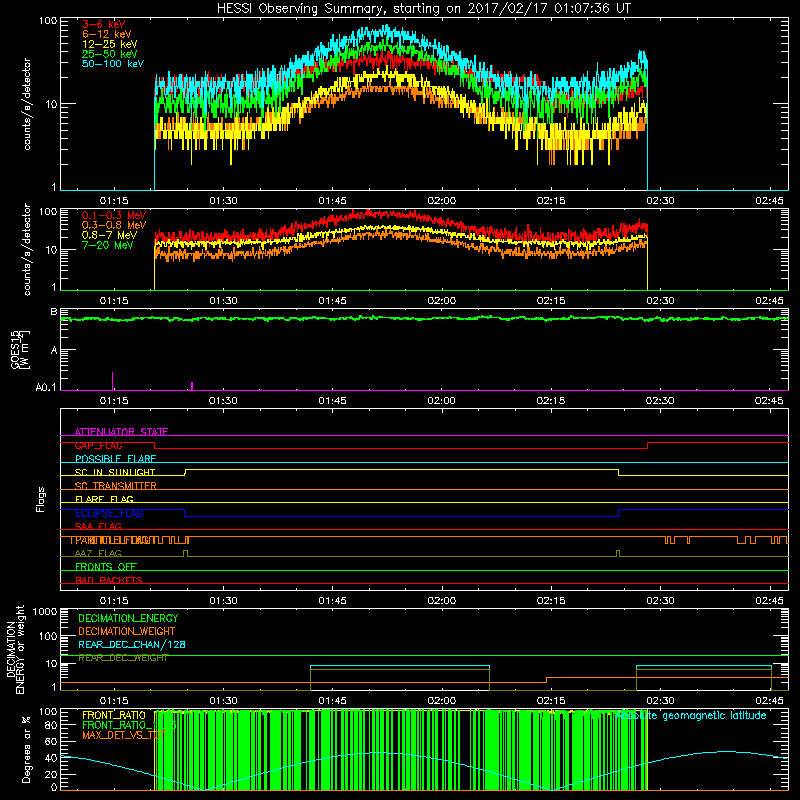Select the MAX_DET_VS_TOT legend label
The image size is (800, 800).
[124, 735]
